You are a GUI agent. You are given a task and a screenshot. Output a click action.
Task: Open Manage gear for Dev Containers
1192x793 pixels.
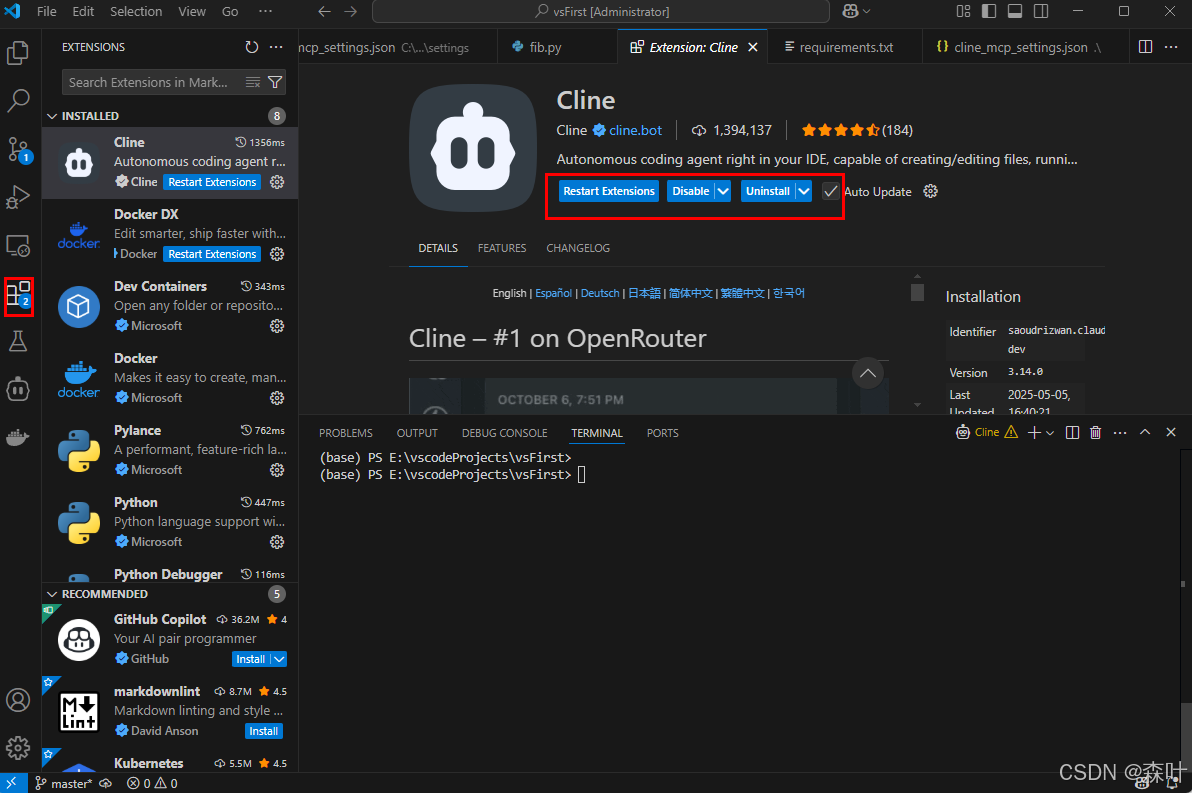click(277, 326)
